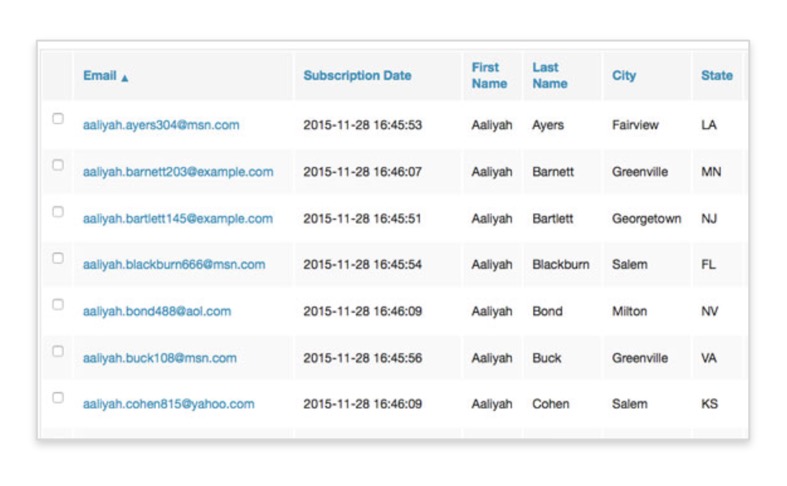This screenshot has width=787, height=486.
Task: Mark the checkbox on the Bond row
Action: tap(58, 305)
